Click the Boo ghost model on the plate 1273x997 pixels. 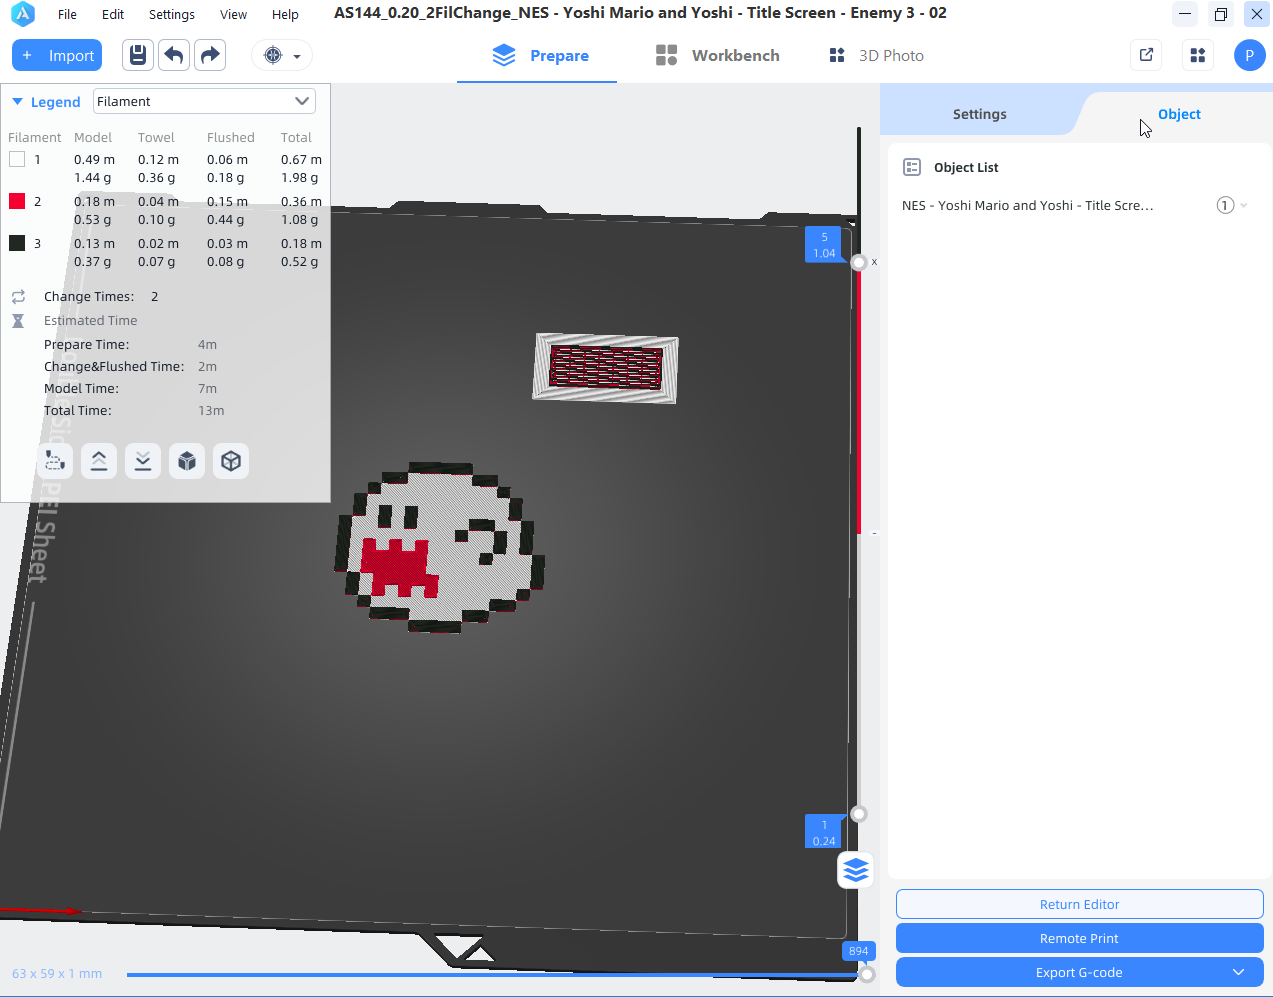(440, 546)
